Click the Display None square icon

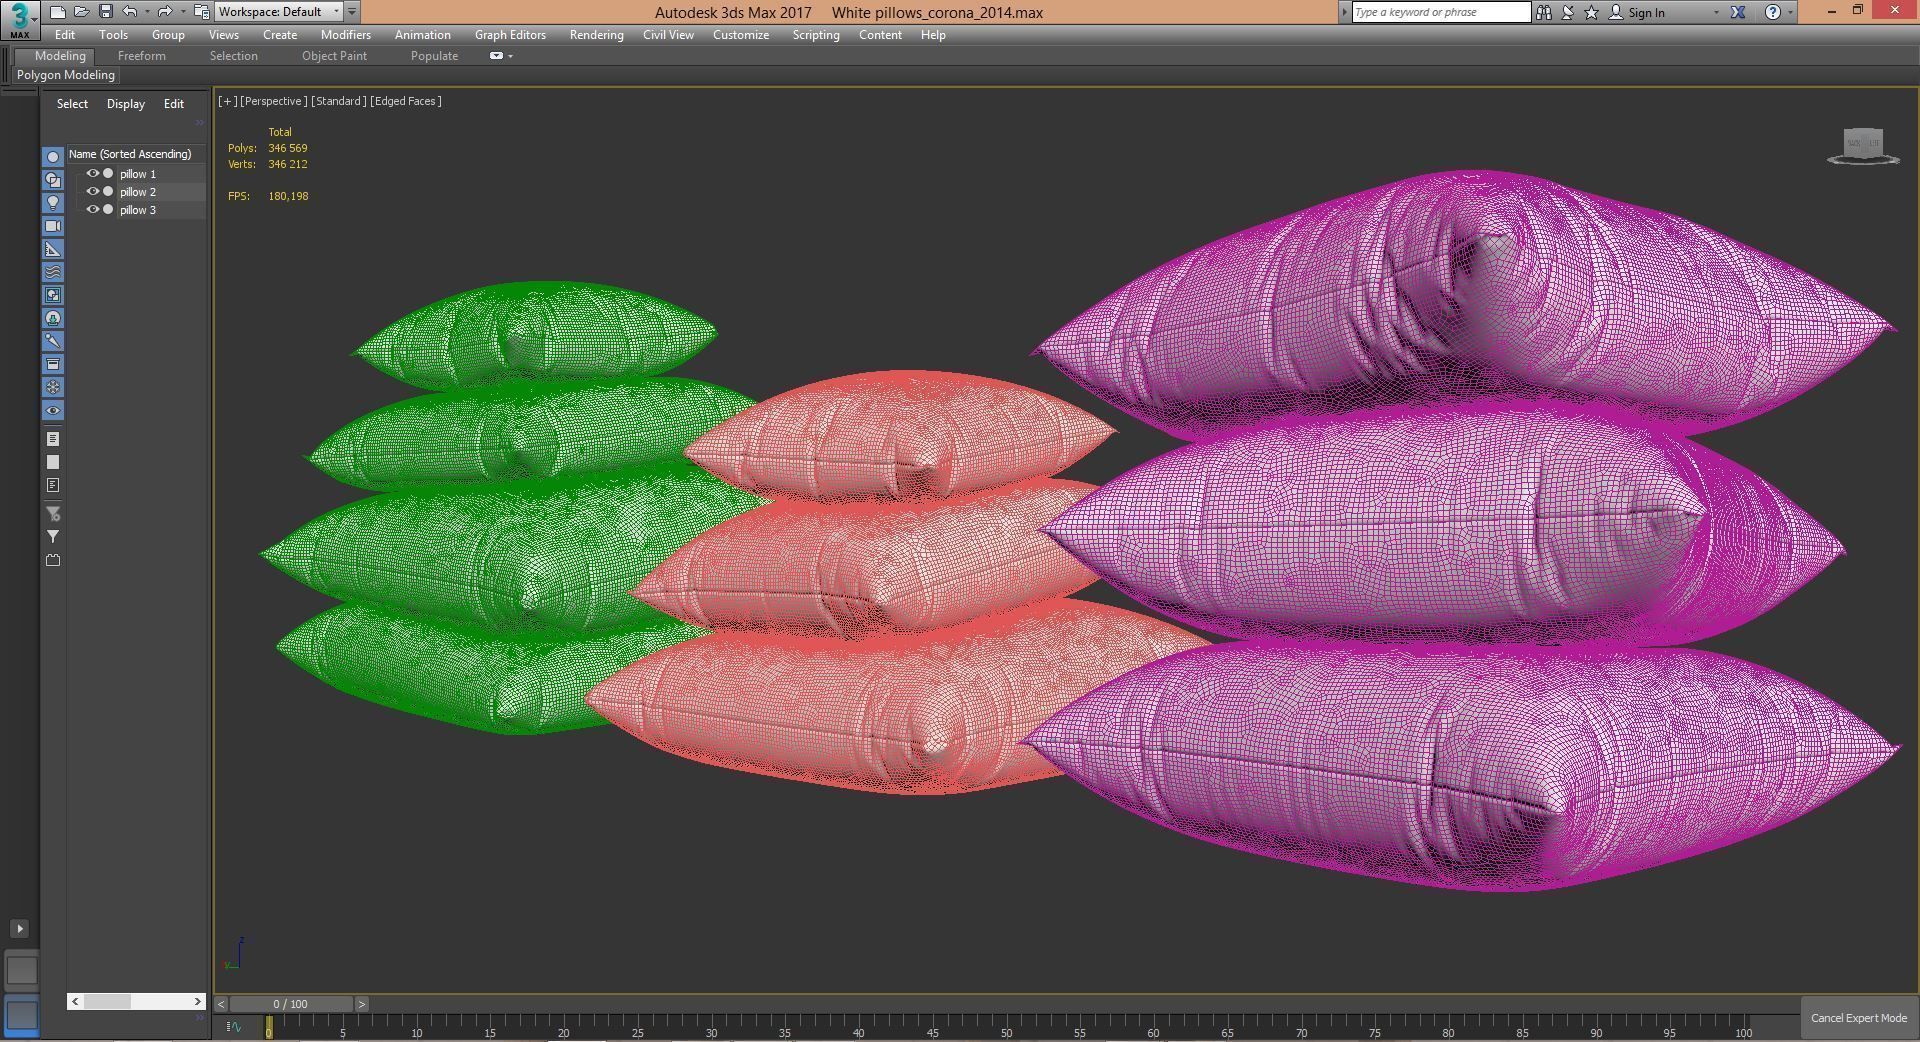tap(53, 462)
